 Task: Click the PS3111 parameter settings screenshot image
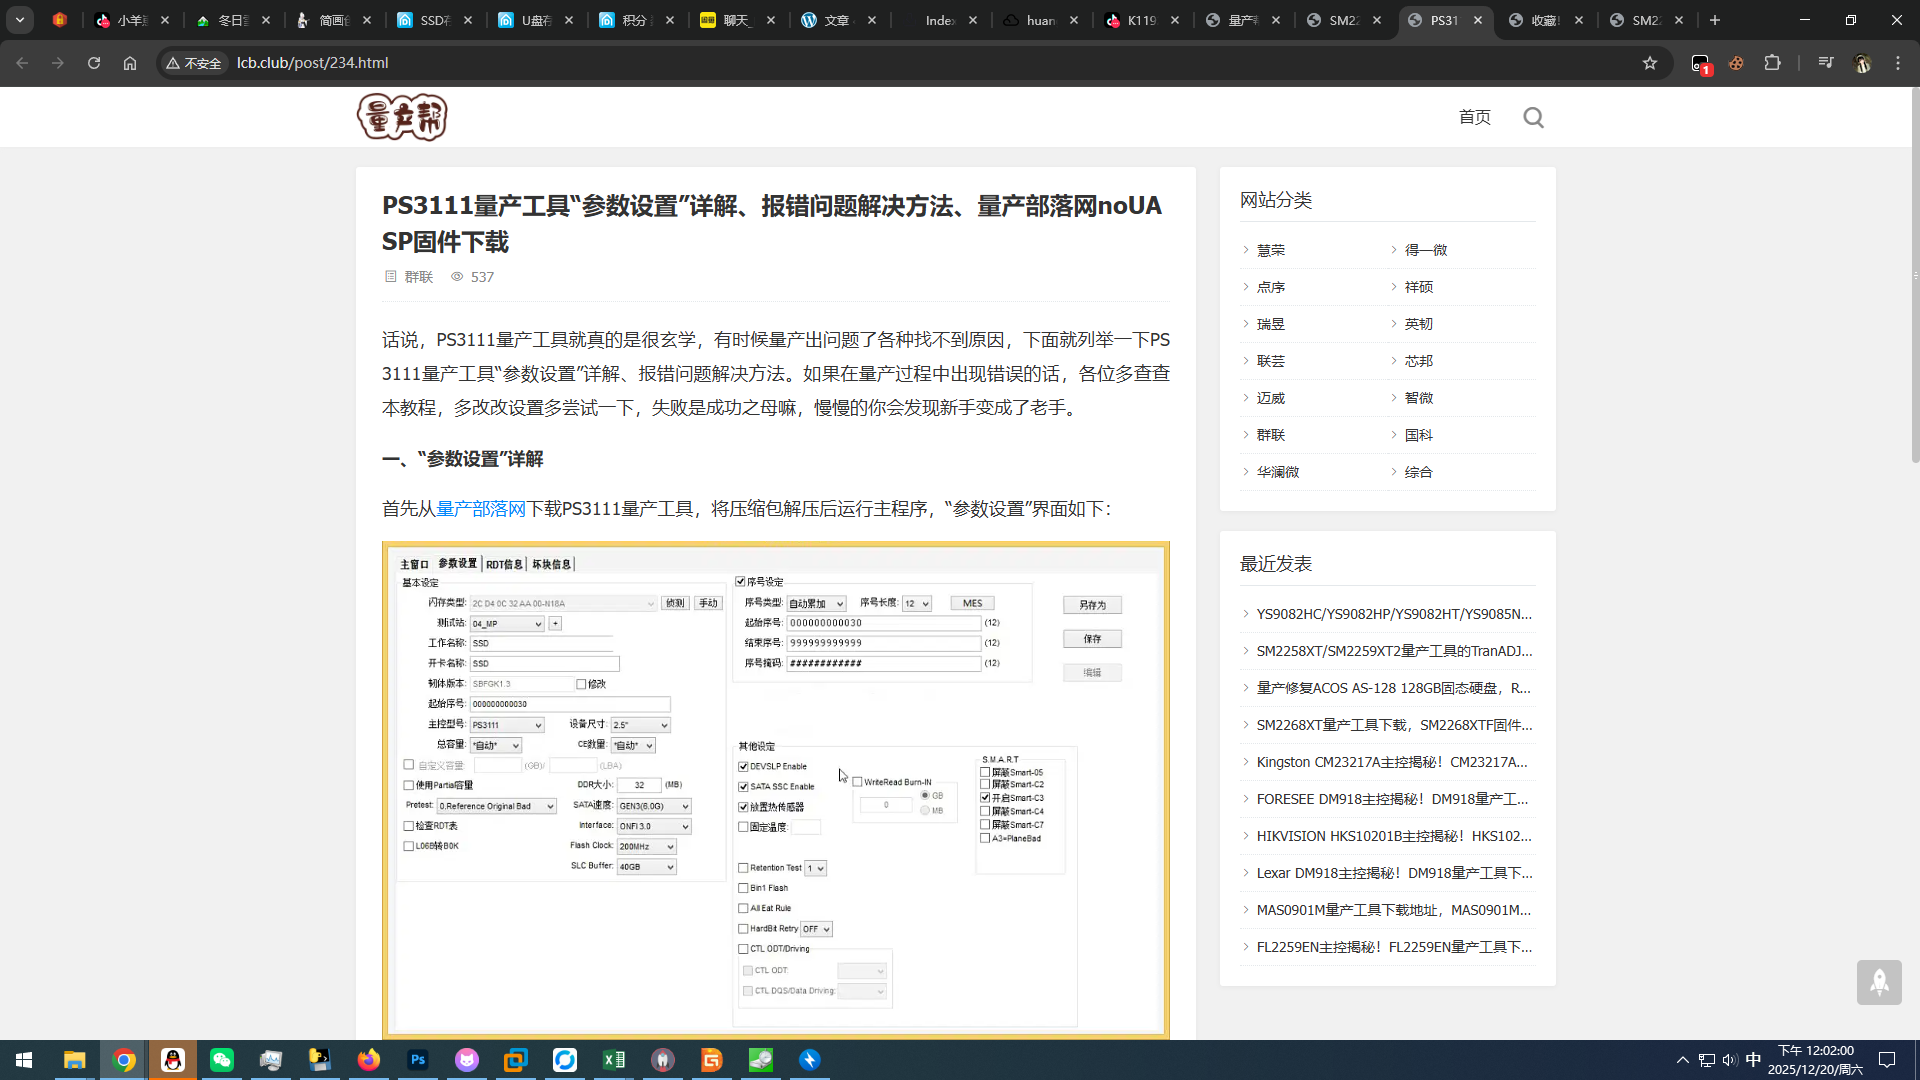(775, 790)
